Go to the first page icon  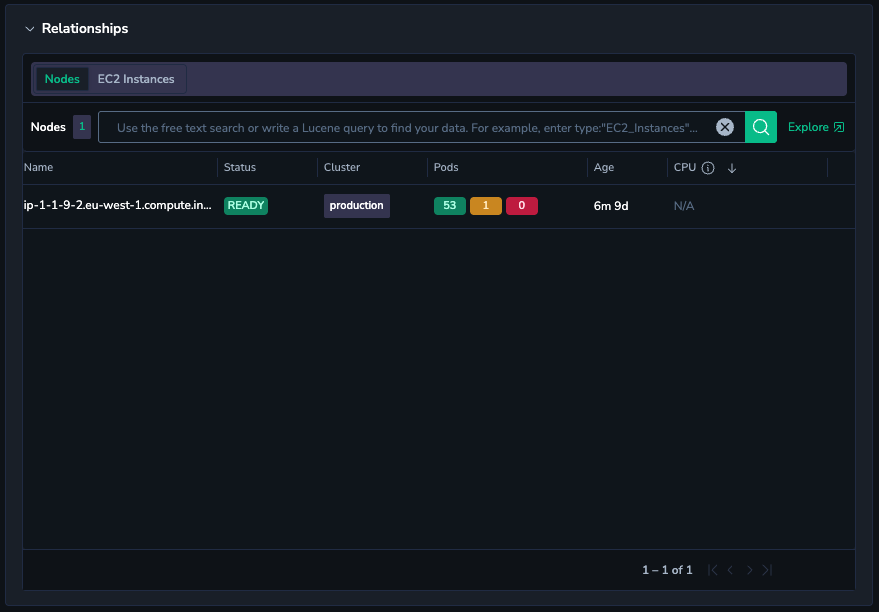tap(713, 570)
